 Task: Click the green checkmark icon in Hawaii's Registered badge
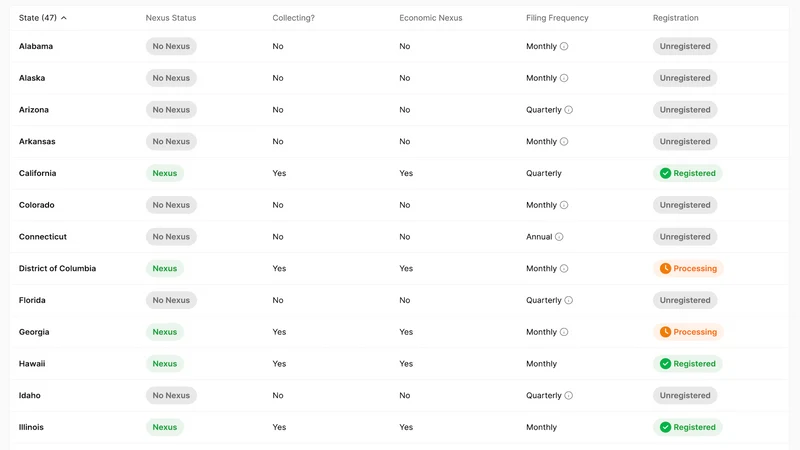tap(665, 364)
